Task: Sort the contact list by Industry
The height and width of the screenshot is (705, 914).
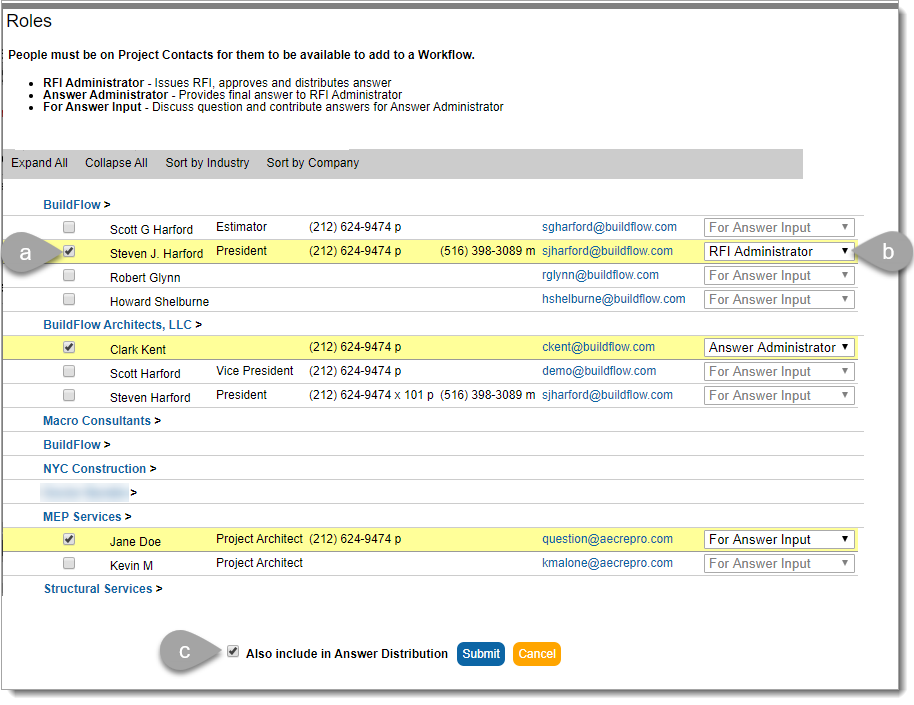Action: [x=207, y=162]
